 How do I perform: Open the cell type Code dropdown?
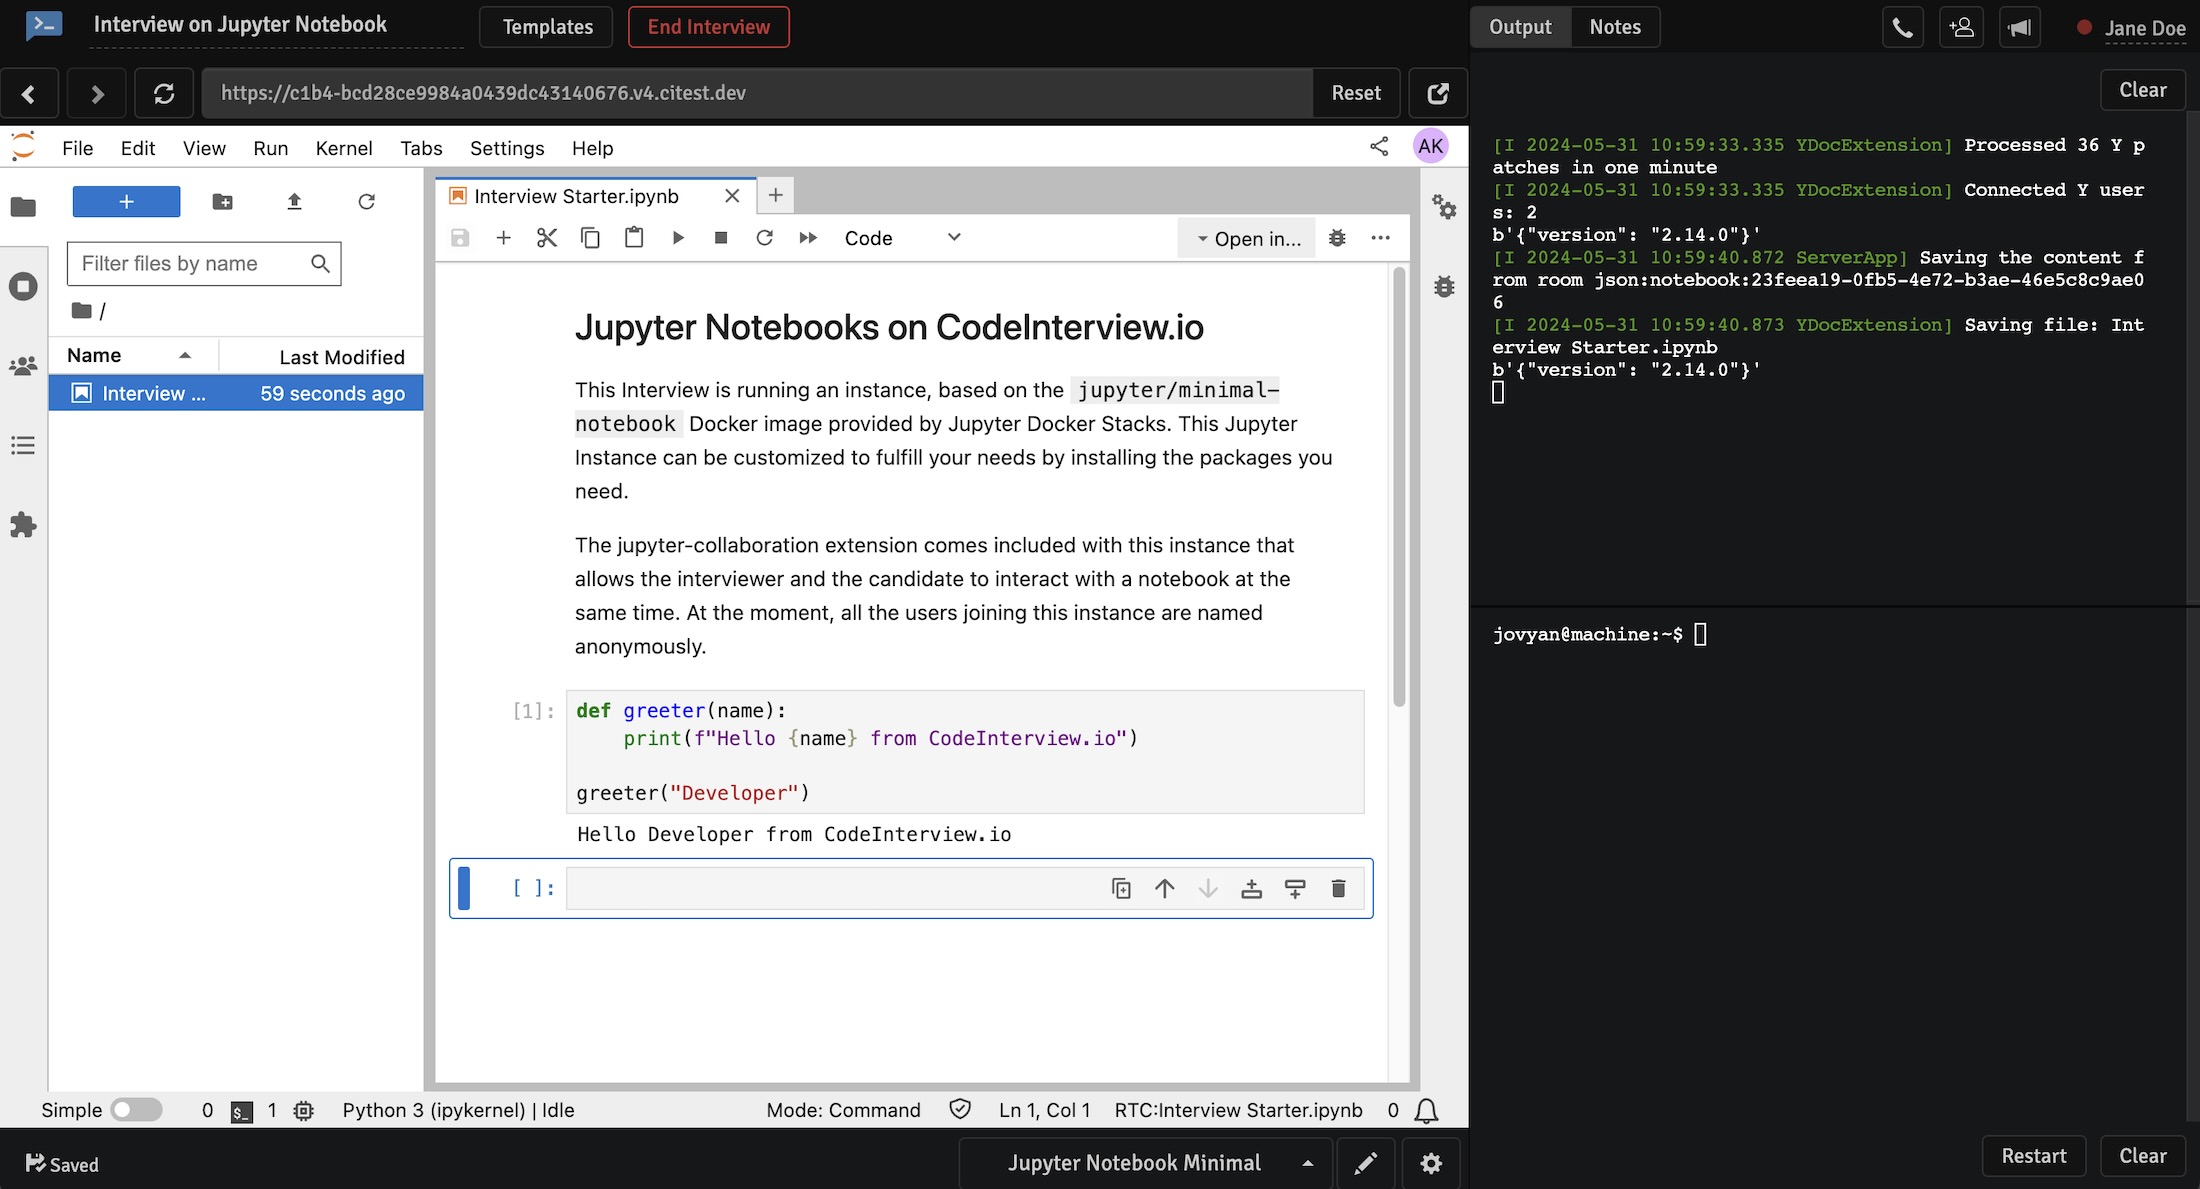coord(902,238)
